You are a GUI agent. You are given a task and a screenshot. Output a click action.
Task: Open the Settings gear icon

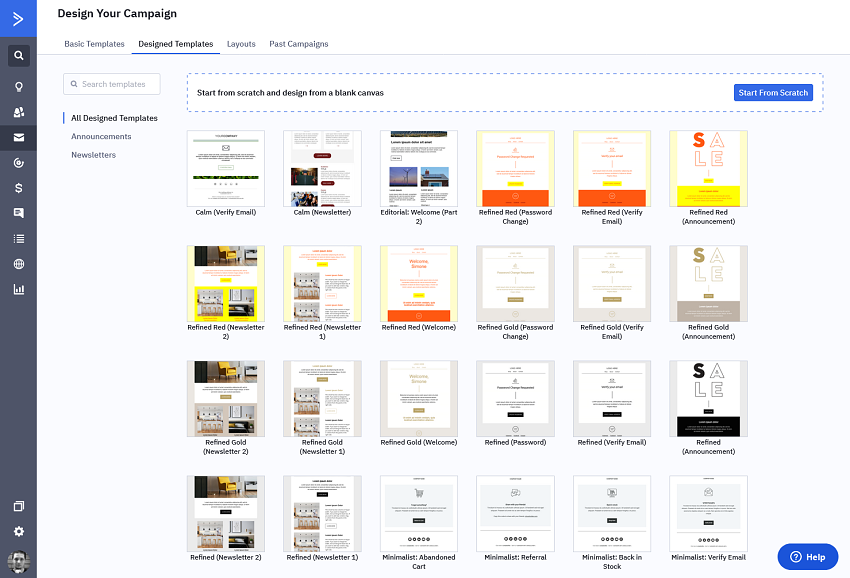click(18, 531)
